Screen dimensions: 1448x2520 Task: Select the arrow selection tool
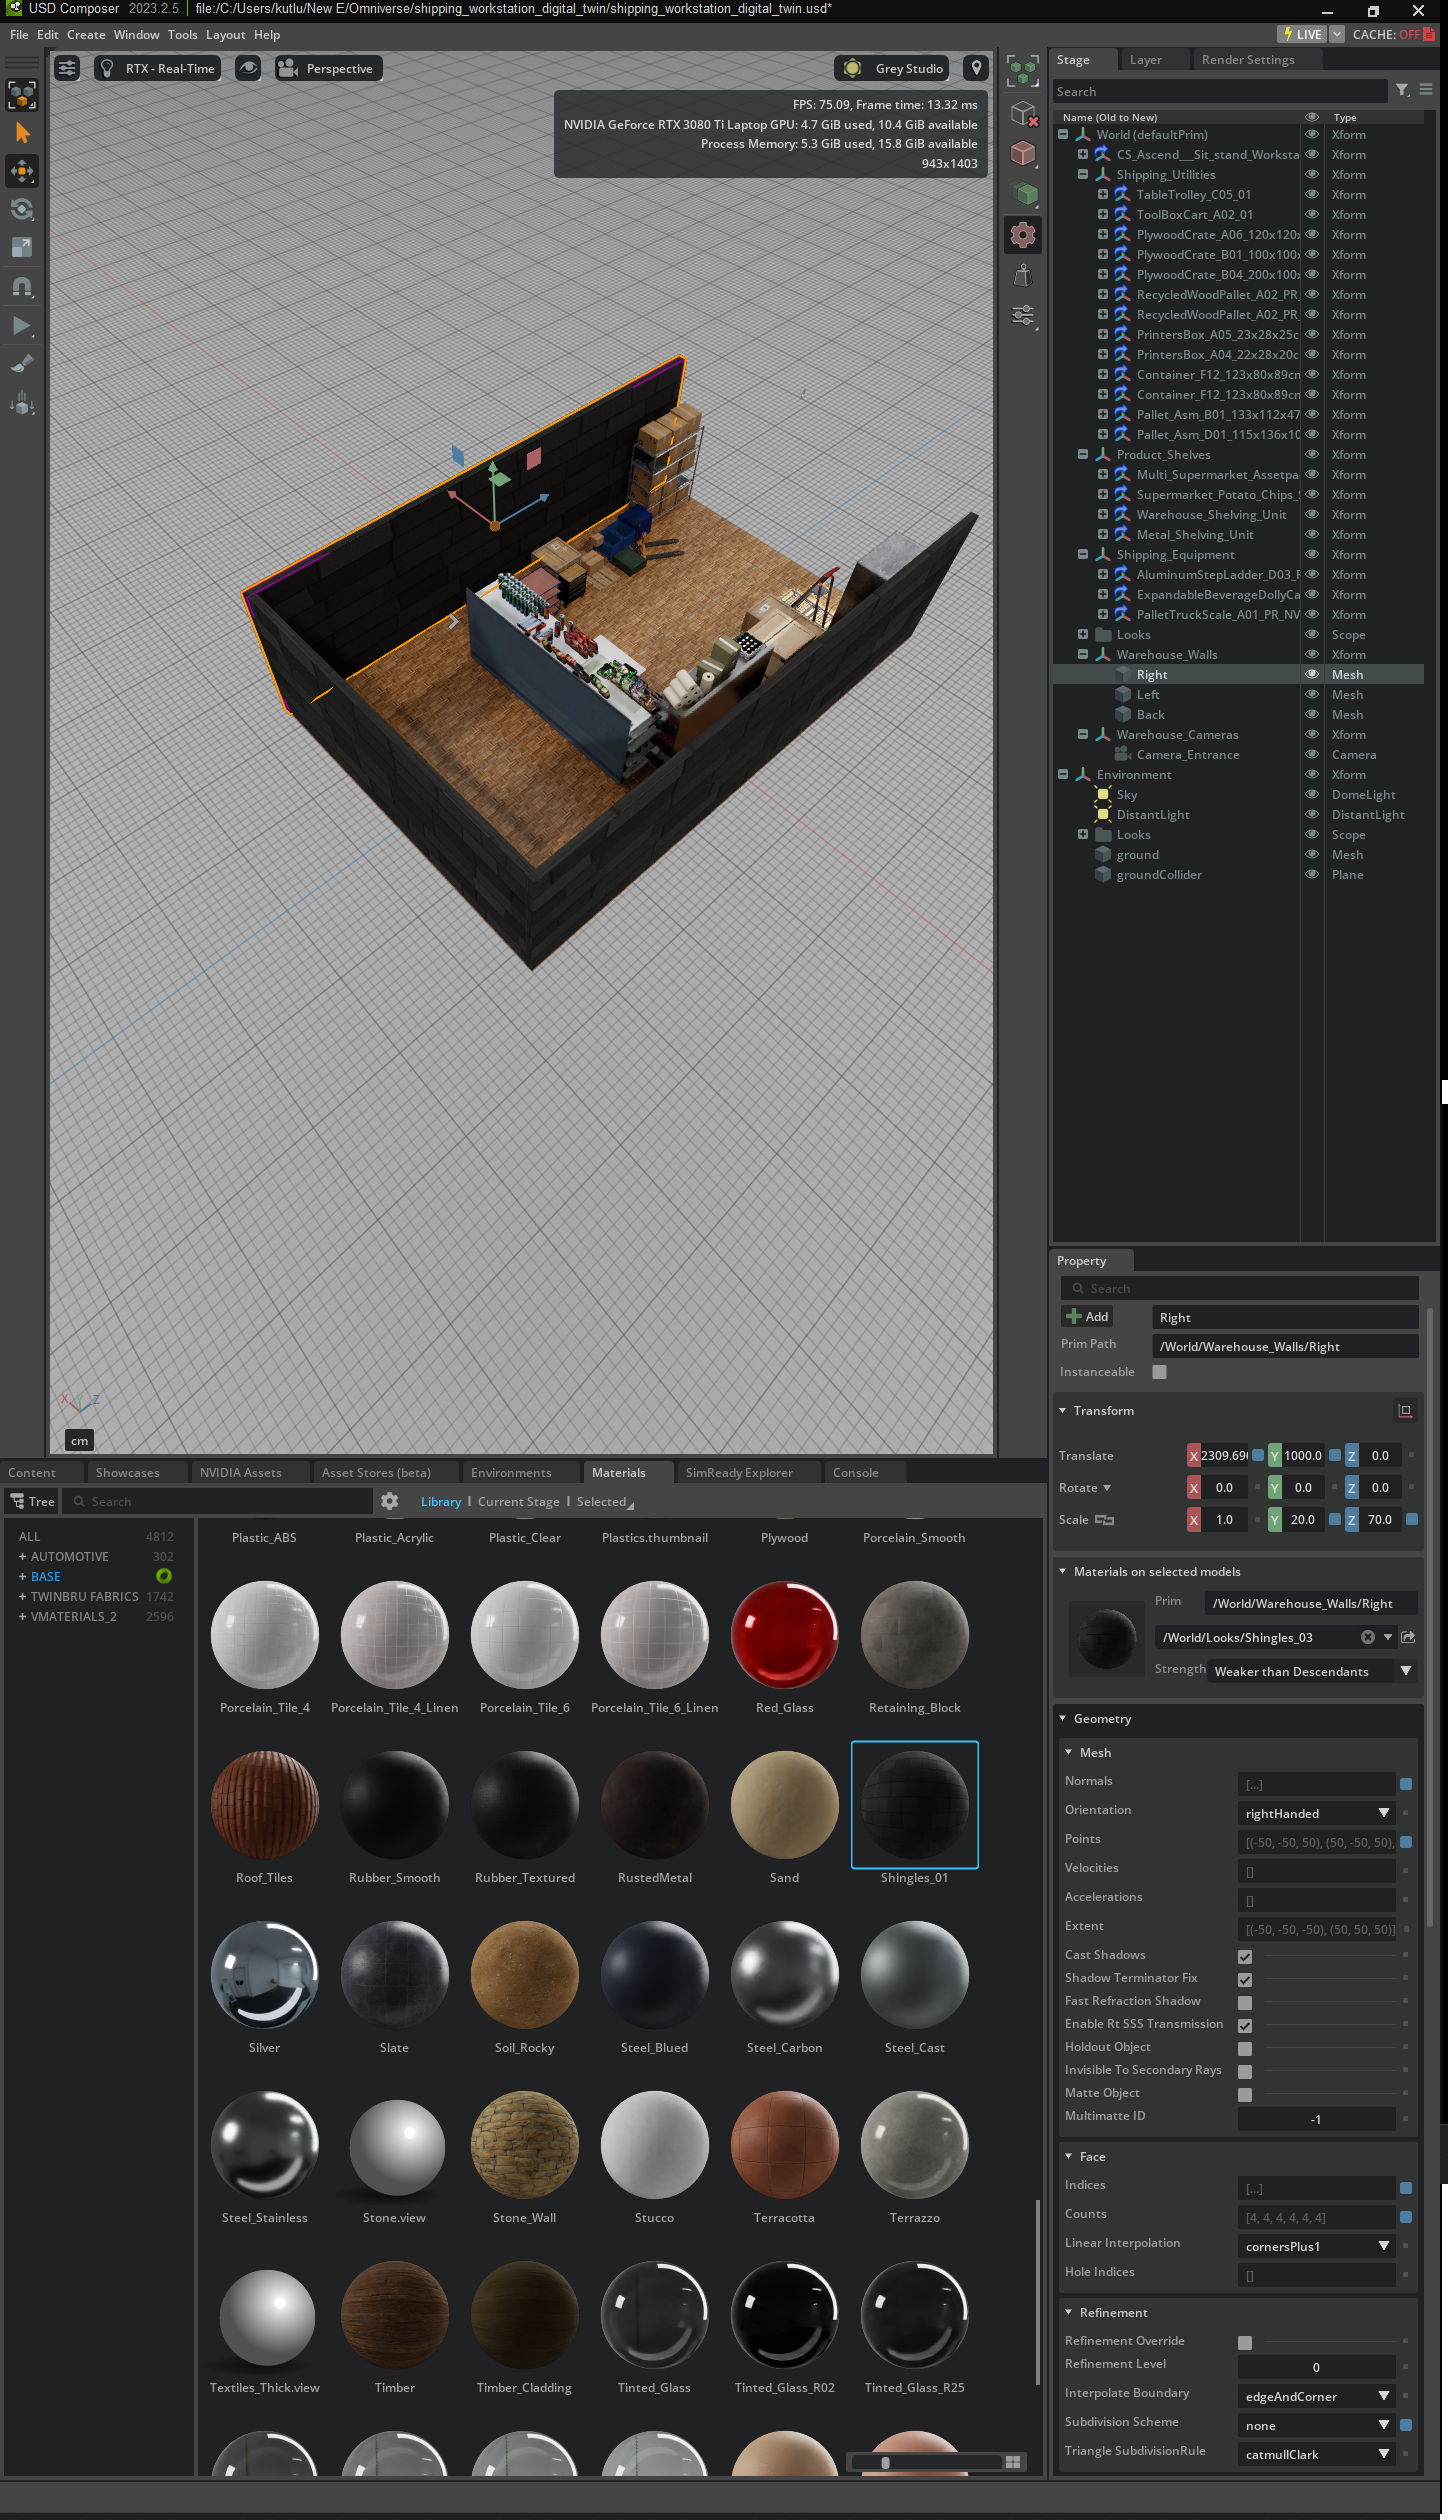pyautogui.click(x=22, y=133)
